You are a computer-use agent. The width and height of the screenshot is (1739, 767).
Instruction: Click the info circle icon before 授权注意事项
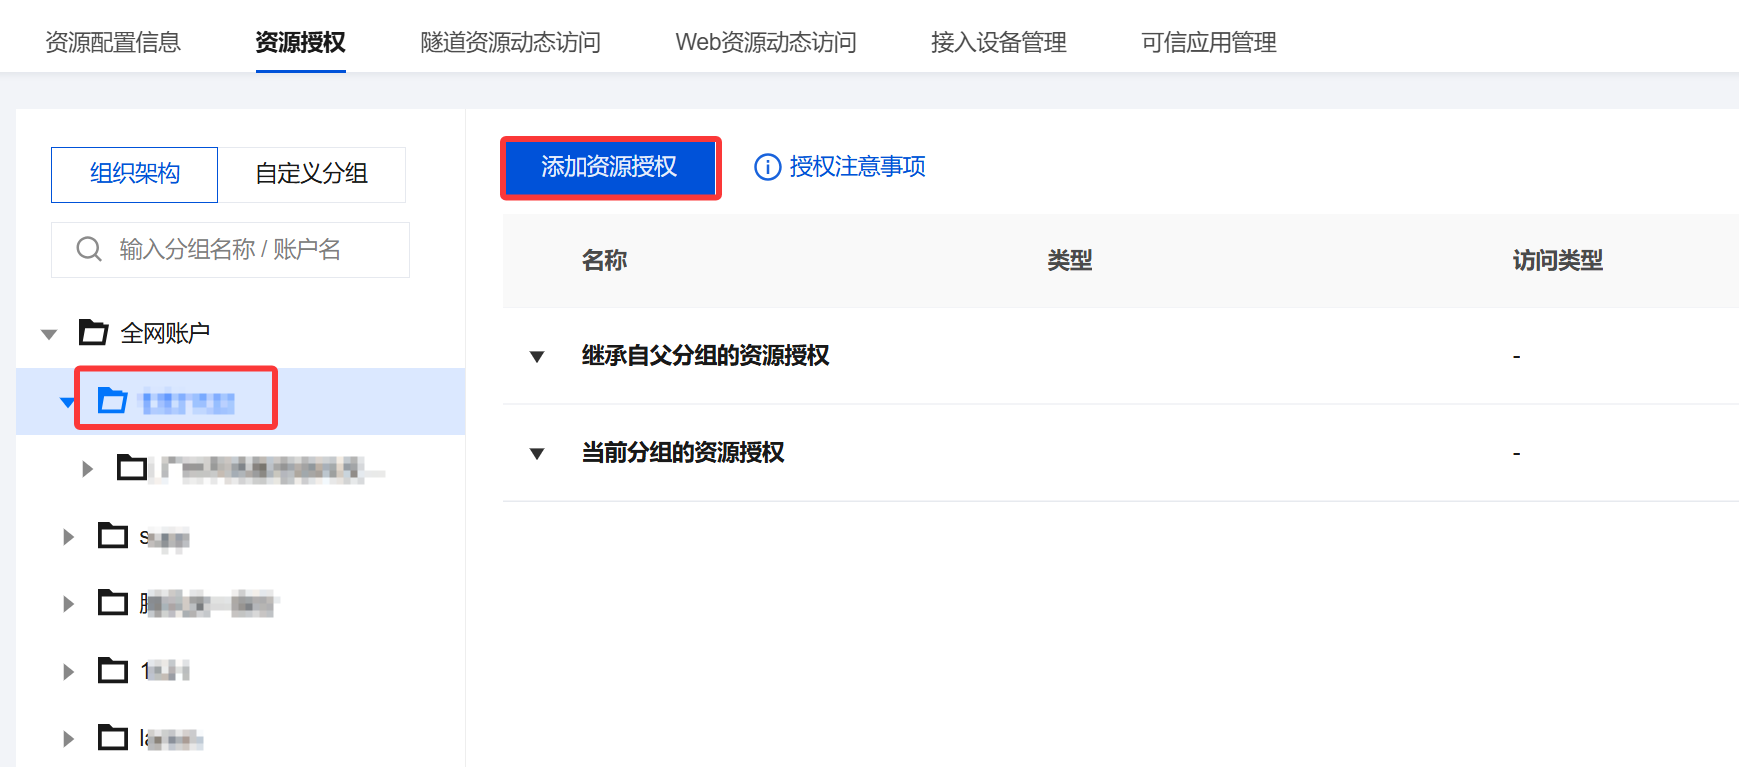[x=767, y=167]
